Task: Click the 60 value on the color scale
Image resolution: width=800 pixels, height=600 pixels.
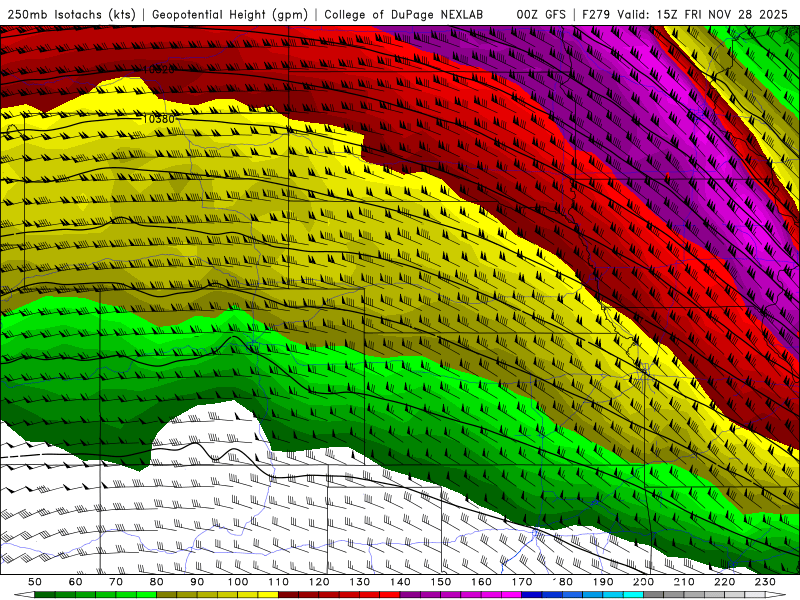Action: pyautogui.click(x=75, y=582)
